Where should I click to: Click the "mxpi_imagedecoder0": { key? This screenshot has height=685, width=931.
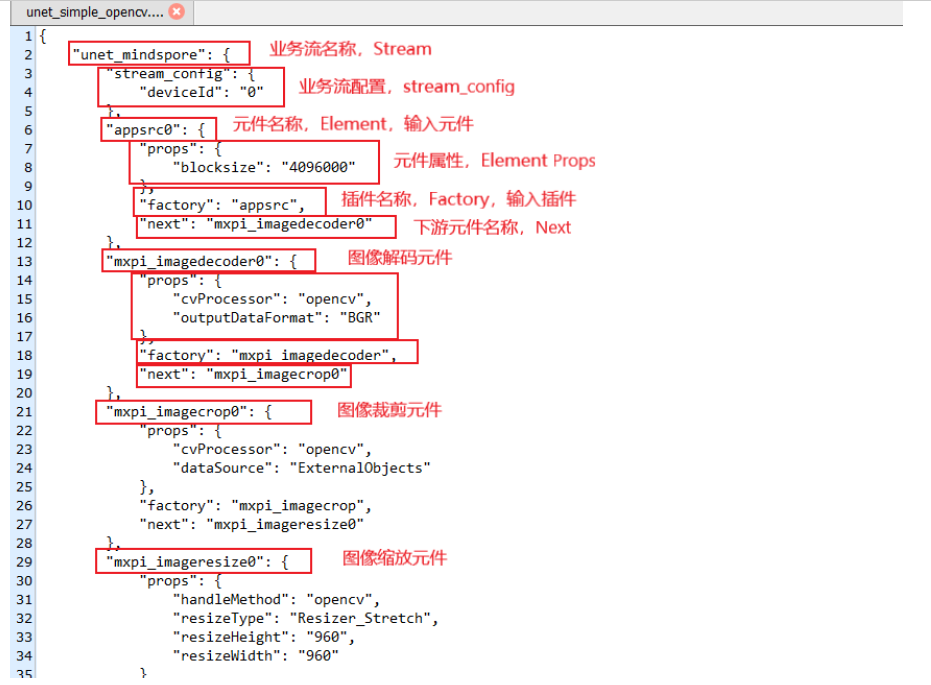point(201,262)
